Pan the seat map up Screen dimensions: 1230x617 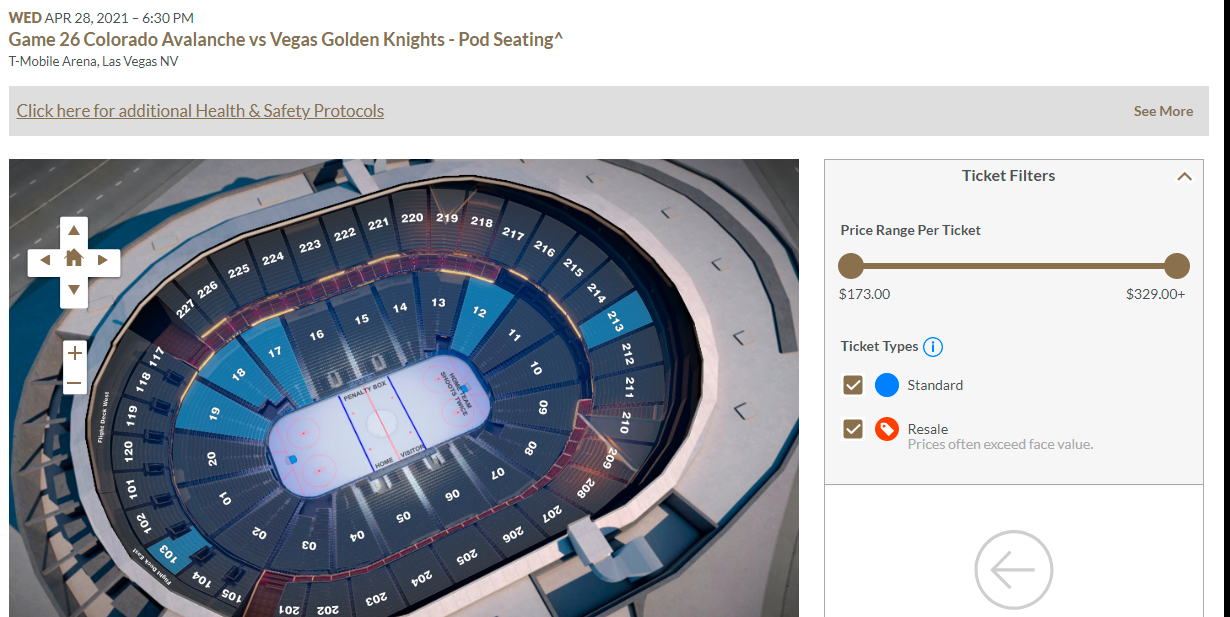[x=73, y=231]
